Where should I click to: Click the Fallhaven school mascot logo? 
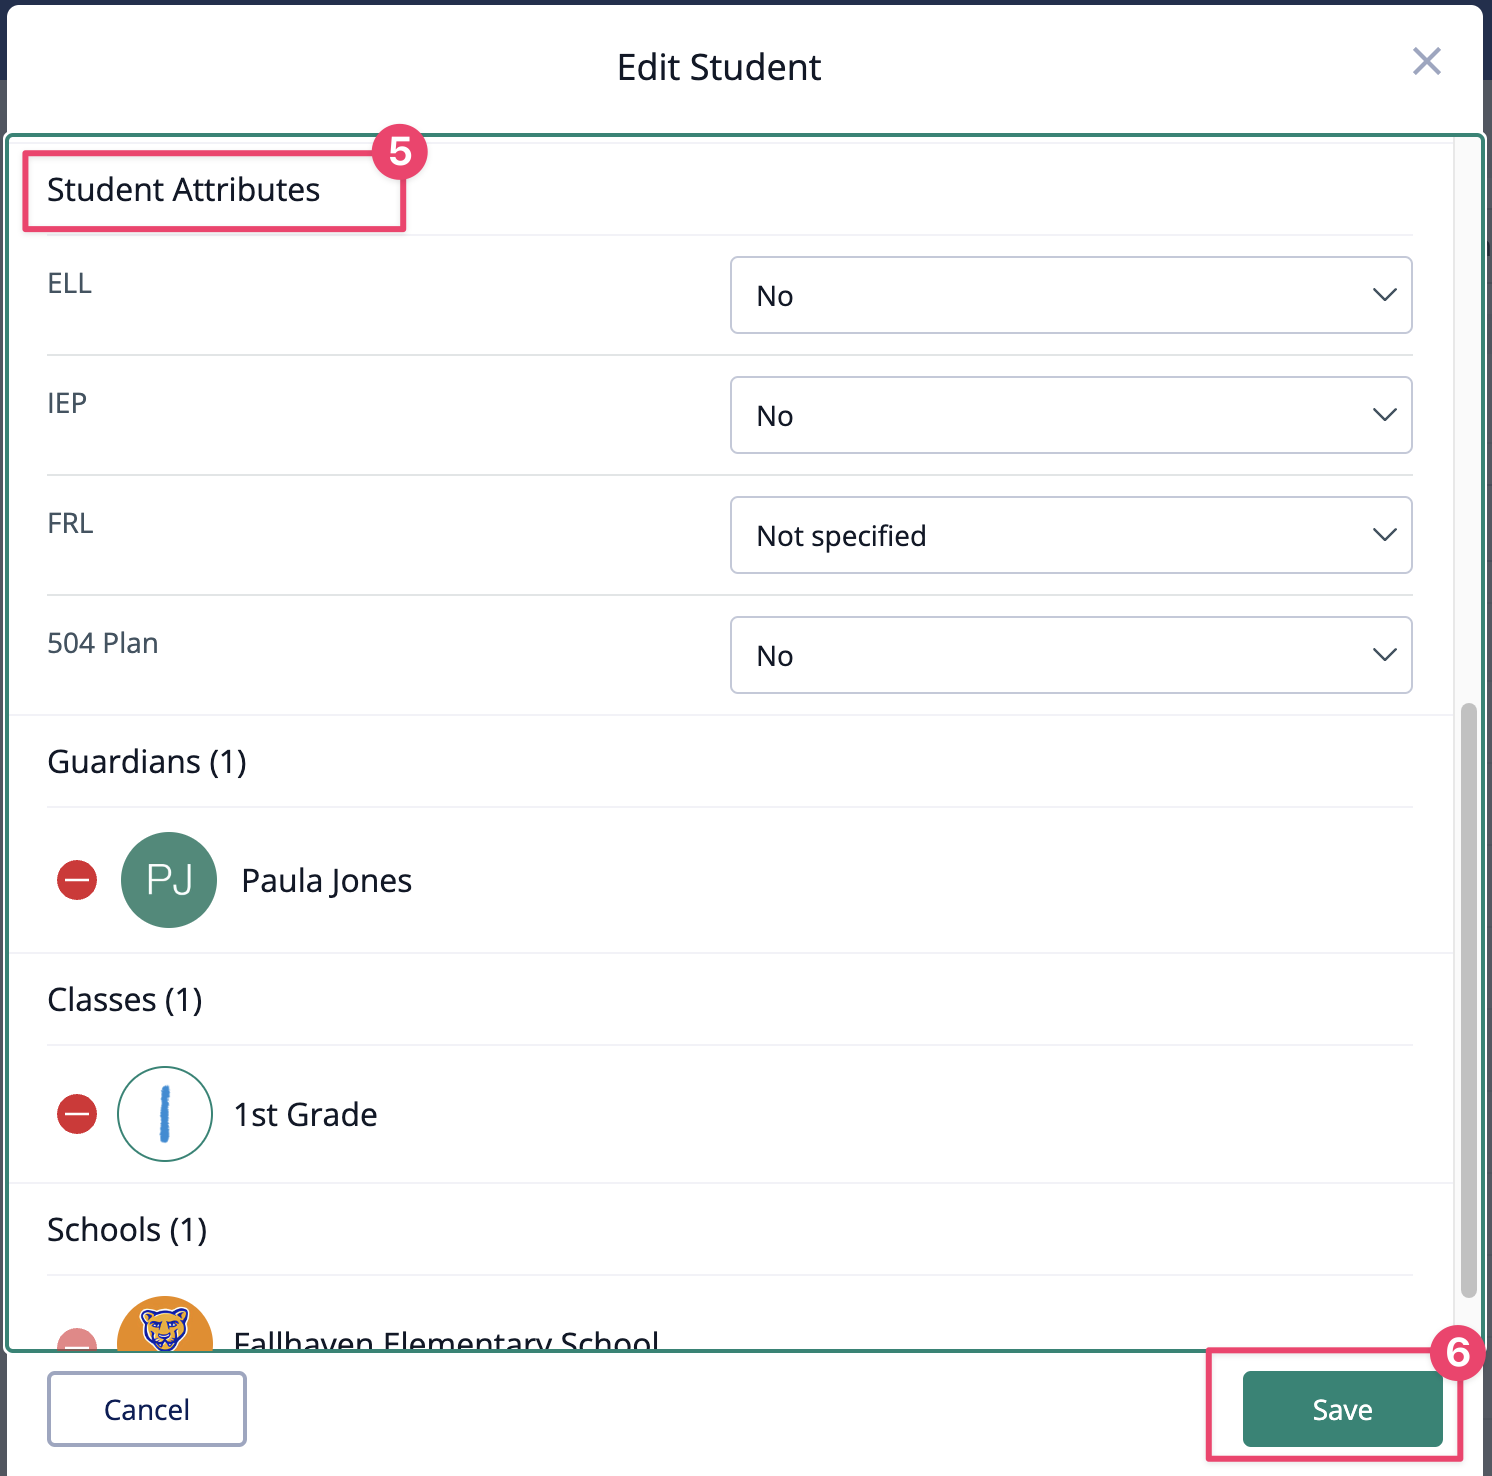pos(165,1324)
